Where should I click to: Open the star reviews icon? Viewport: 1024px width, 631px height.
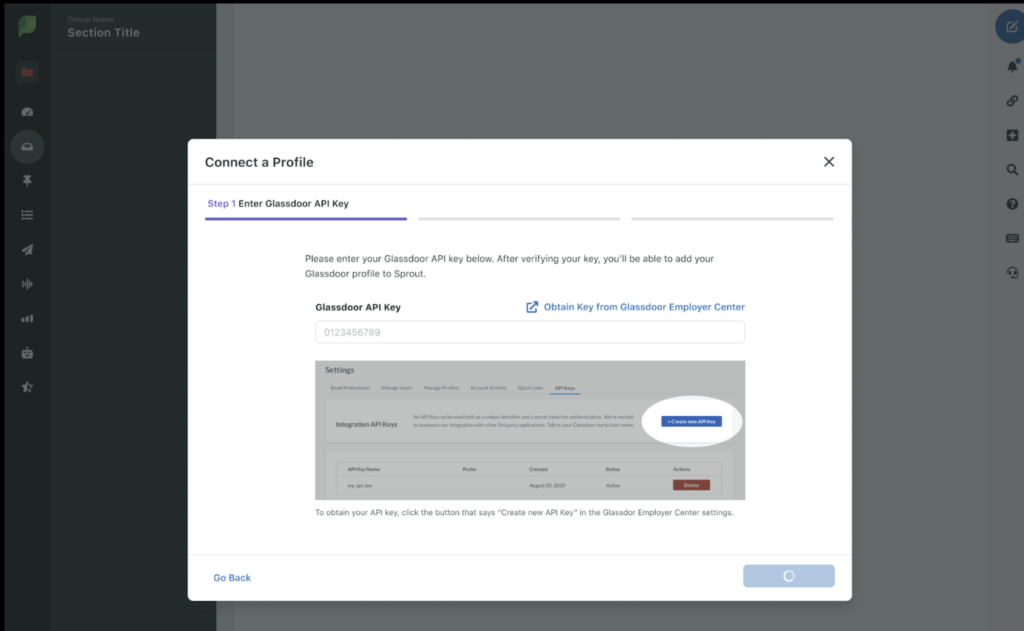tap(27, 387)
